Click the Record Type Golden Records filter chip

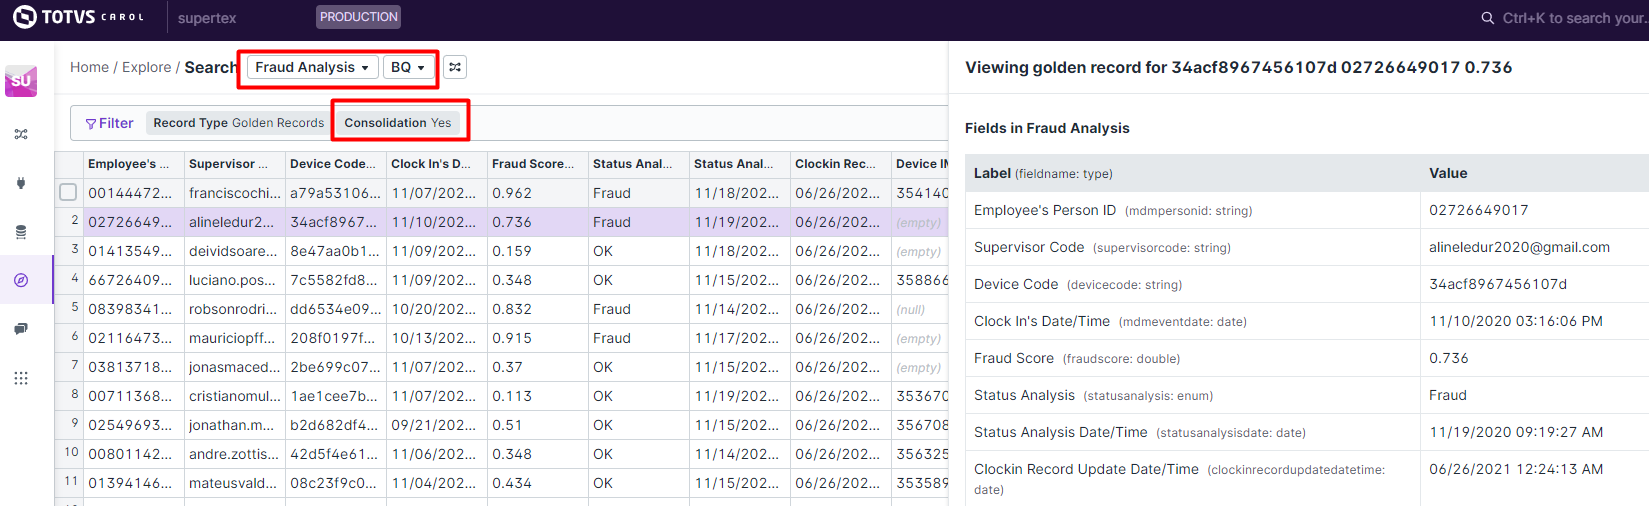coord(238,123)
